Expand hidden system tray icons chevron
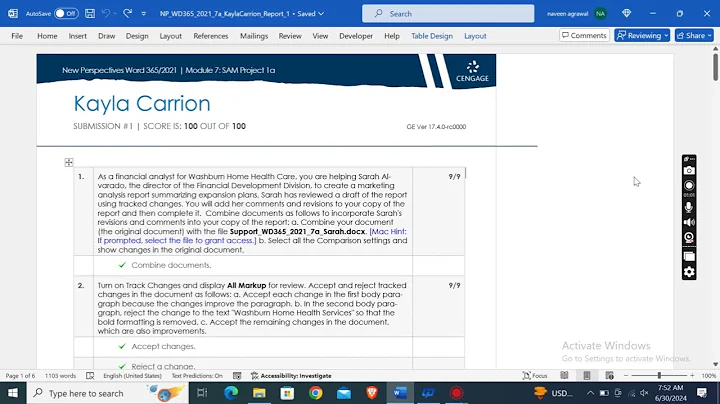 coord(591,393)
